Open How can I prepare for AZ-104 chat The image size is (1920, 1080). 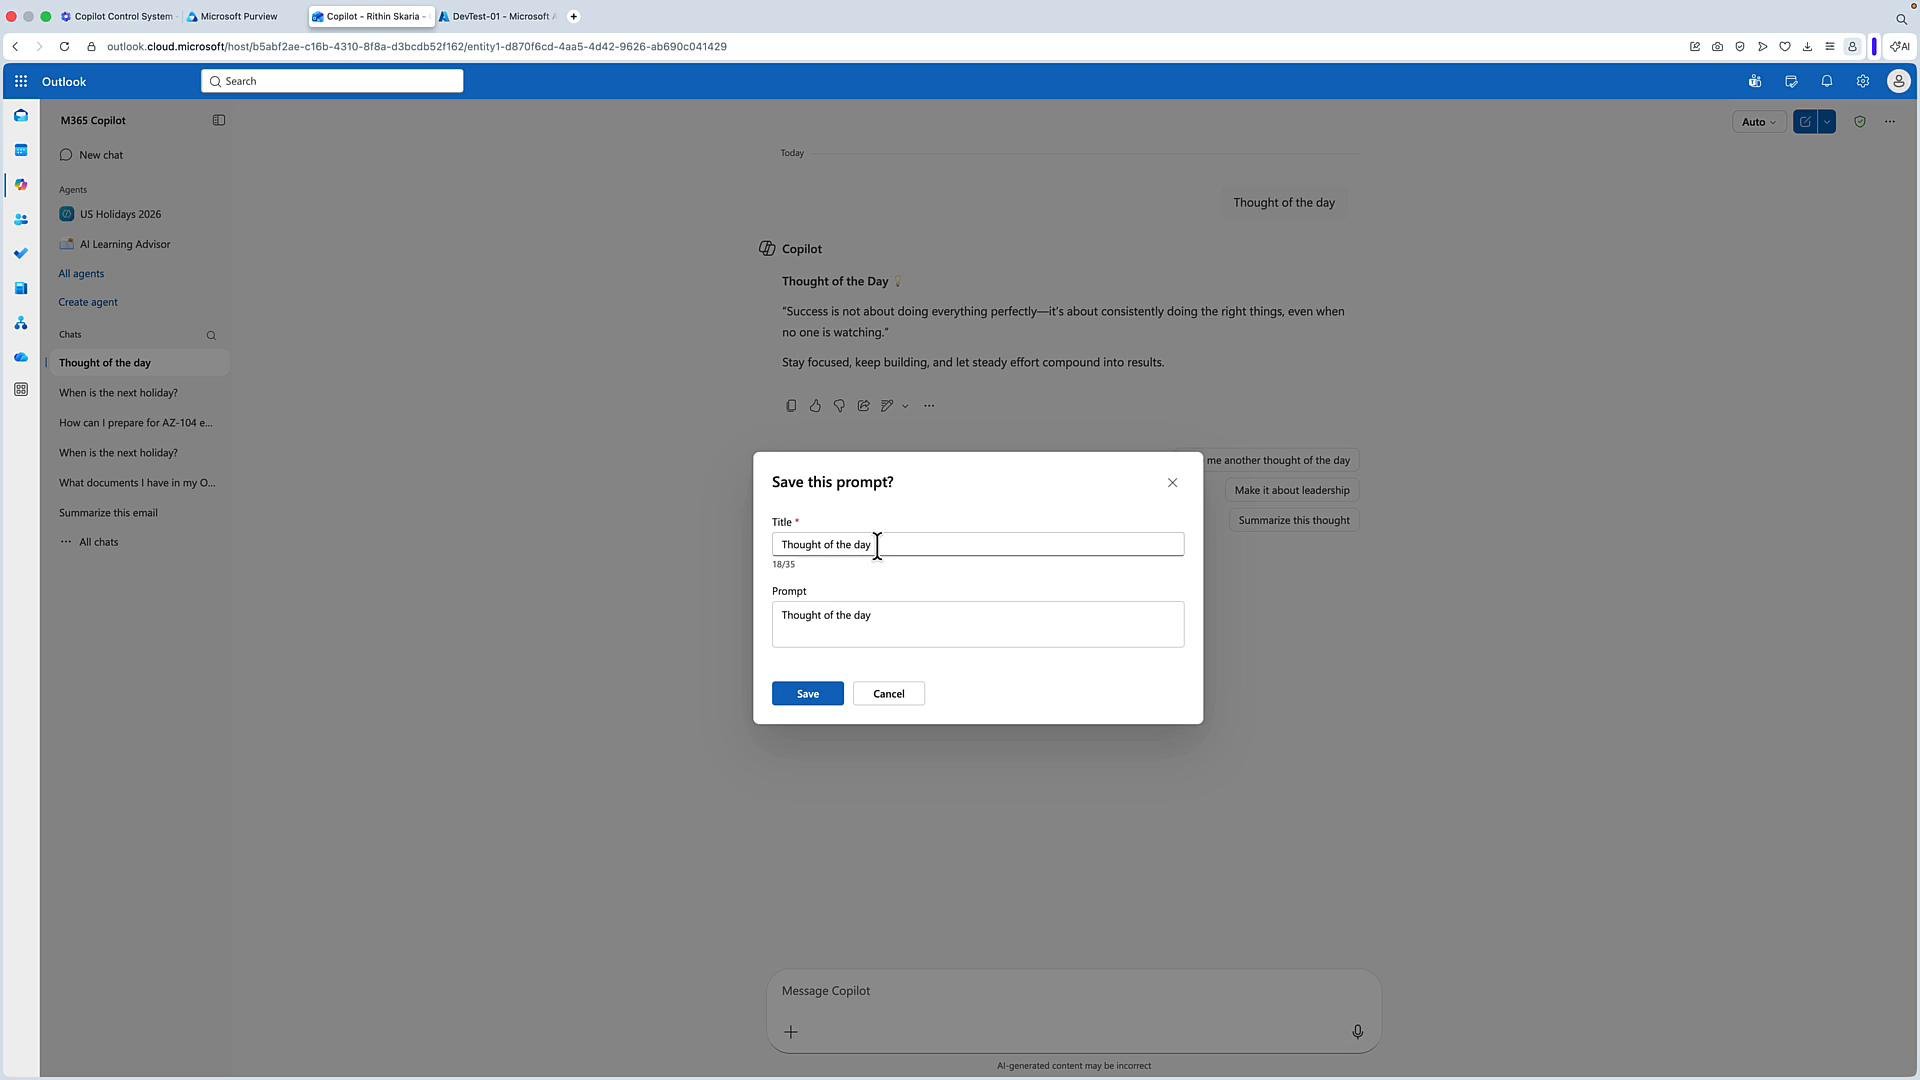tap(138, 423)
